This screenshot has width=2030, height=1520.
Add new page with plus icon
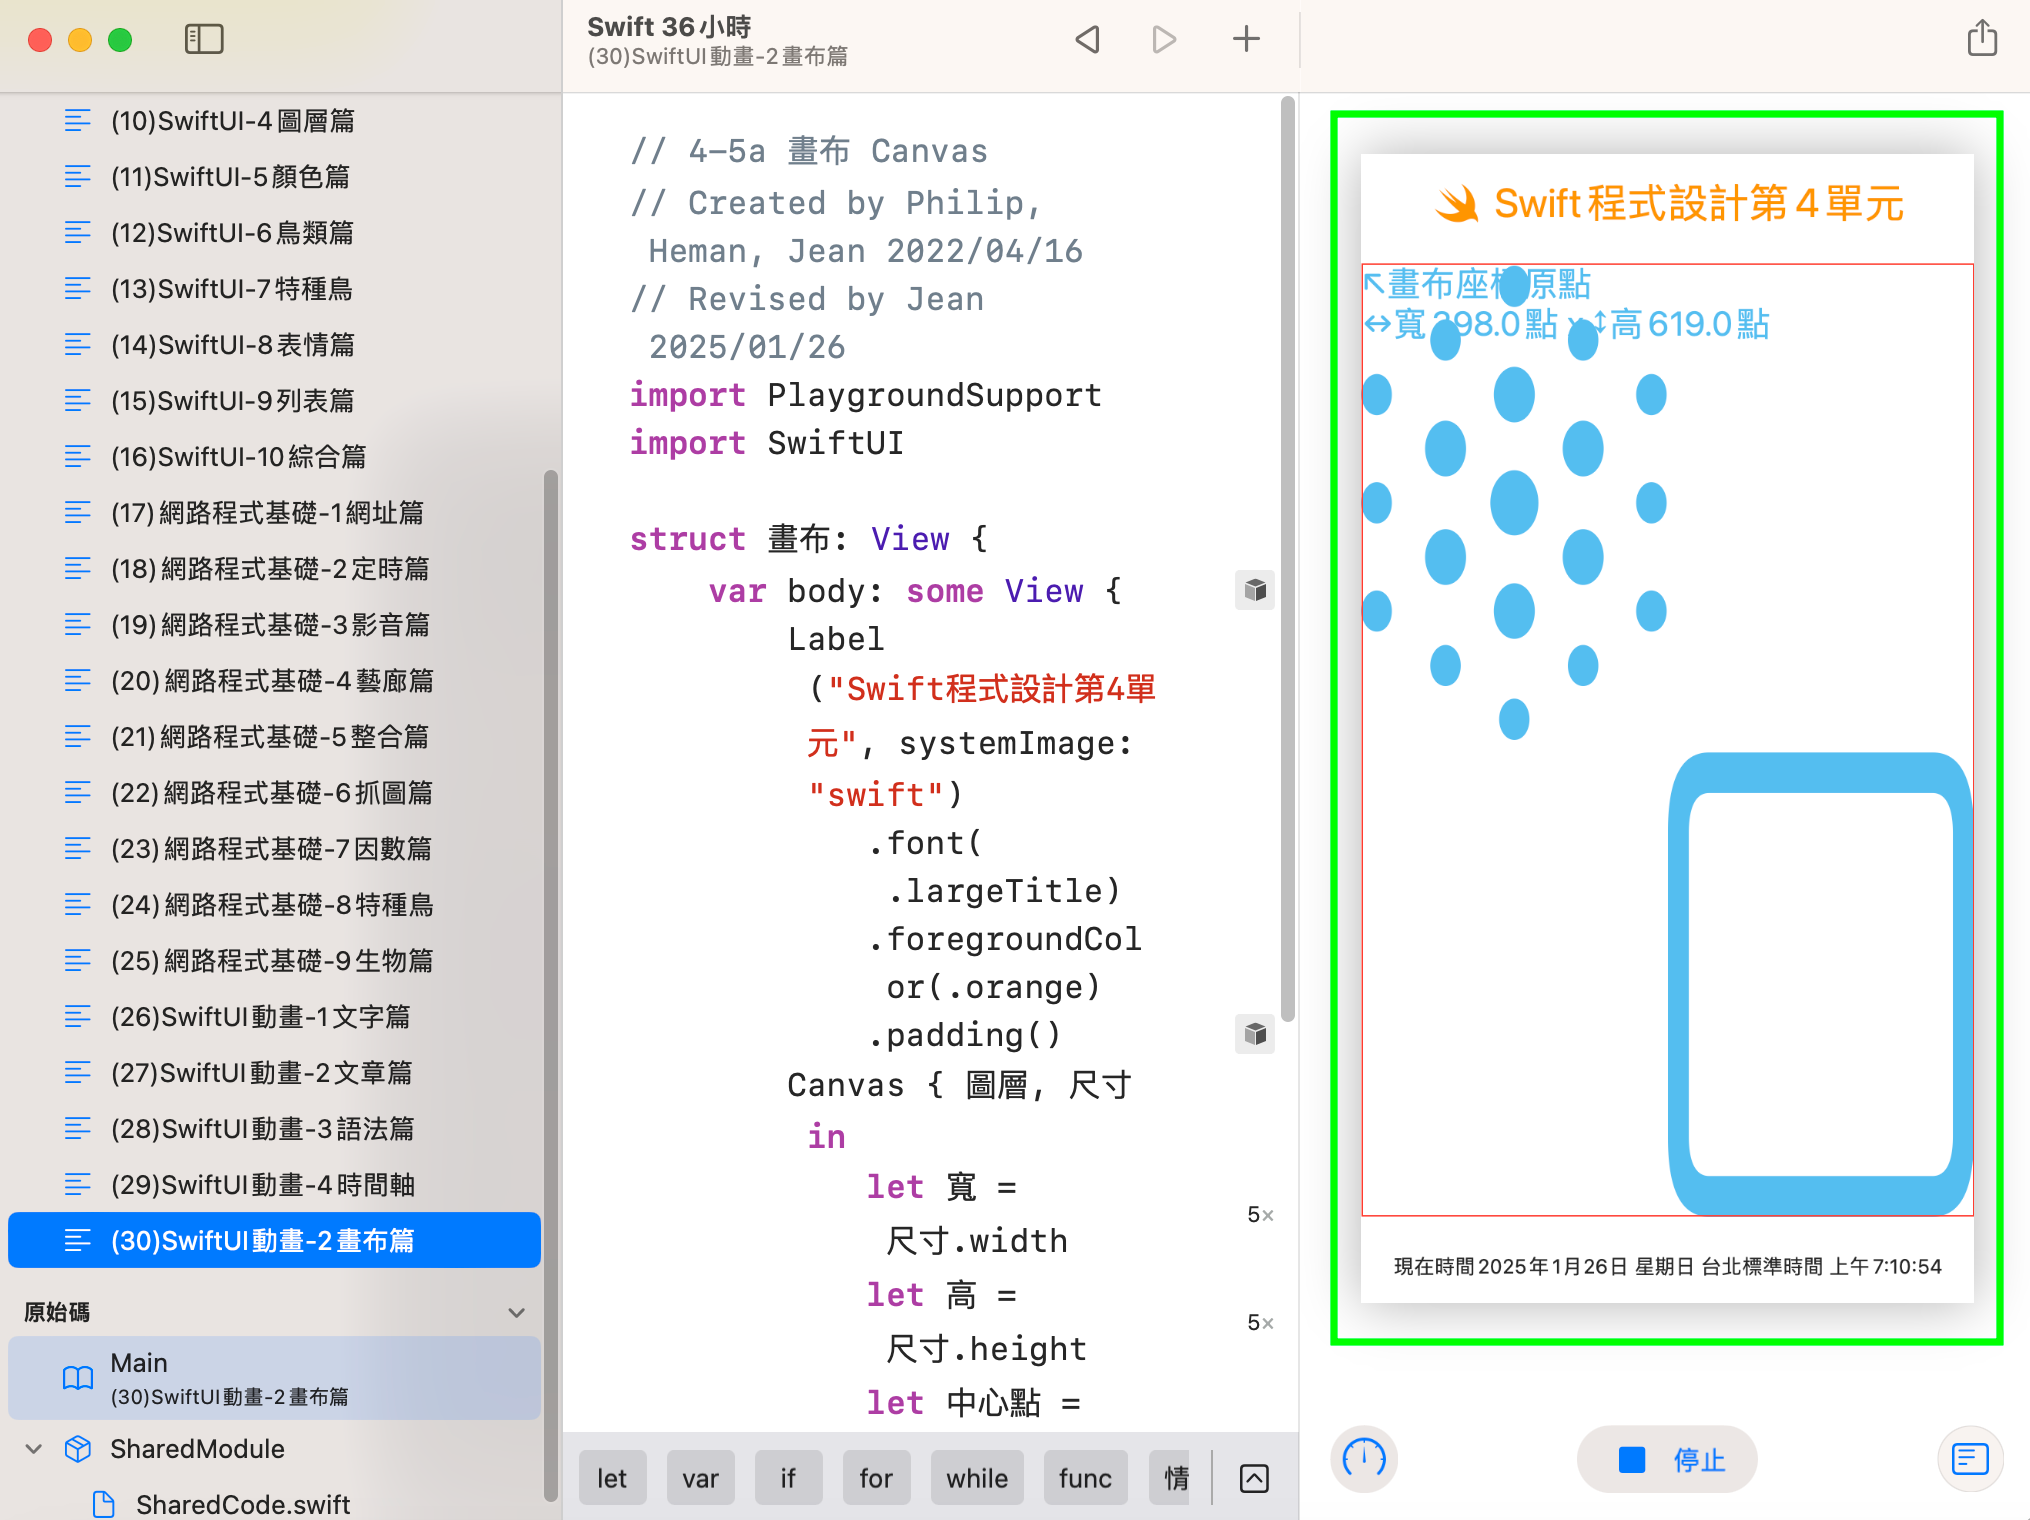(x=1246, y=40)
